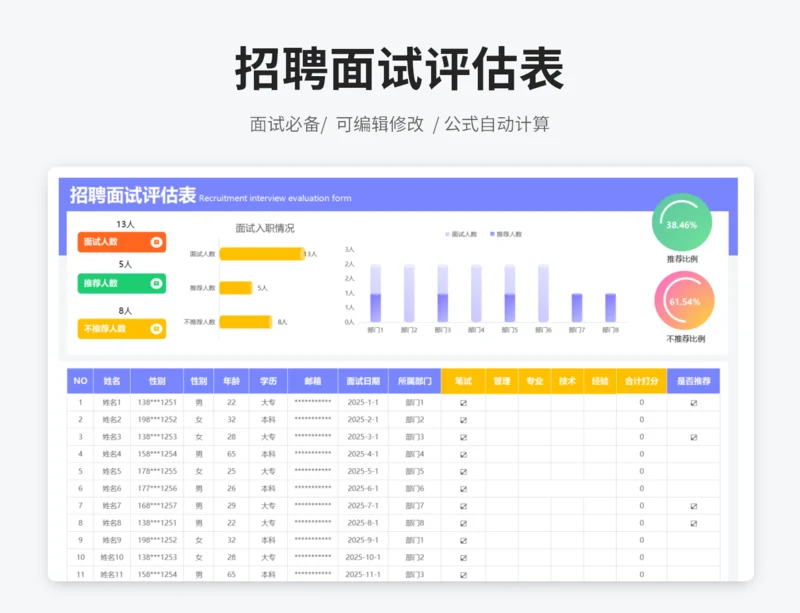Click the yellow 面试人数 bar showing 13人
Screen dimensions: 800x613
point(262,254)
